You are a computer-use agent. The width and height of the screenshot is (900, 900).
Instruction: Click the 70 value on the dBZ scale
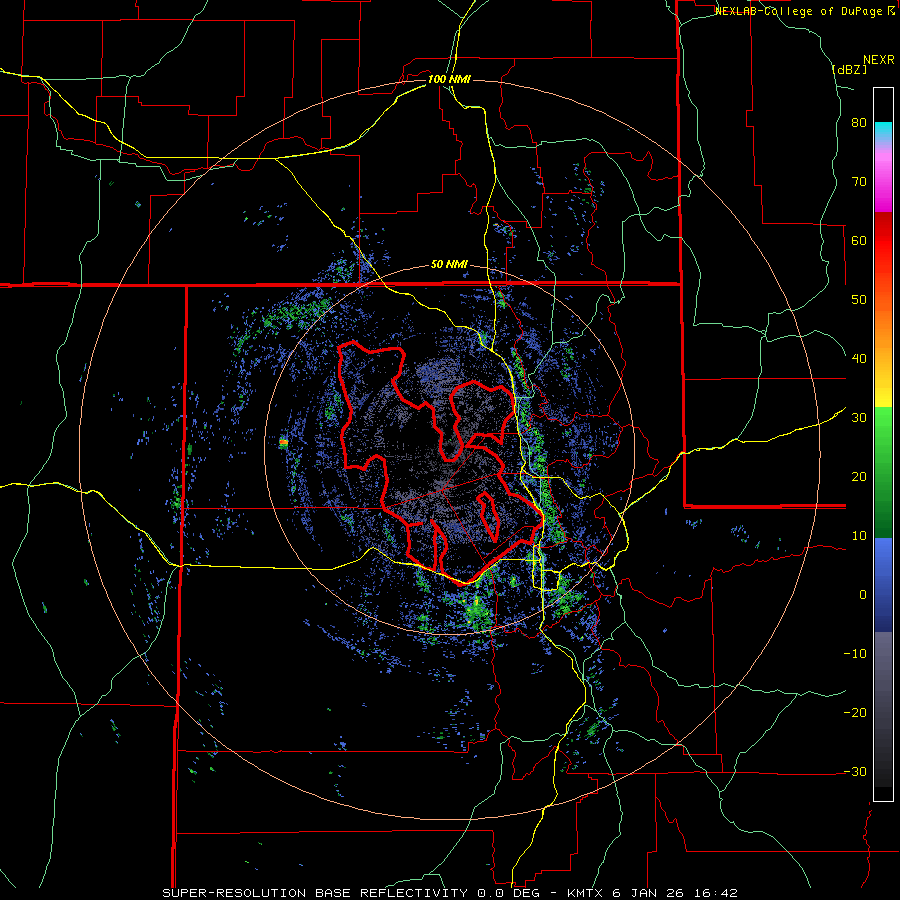click(x=859, y=182)
